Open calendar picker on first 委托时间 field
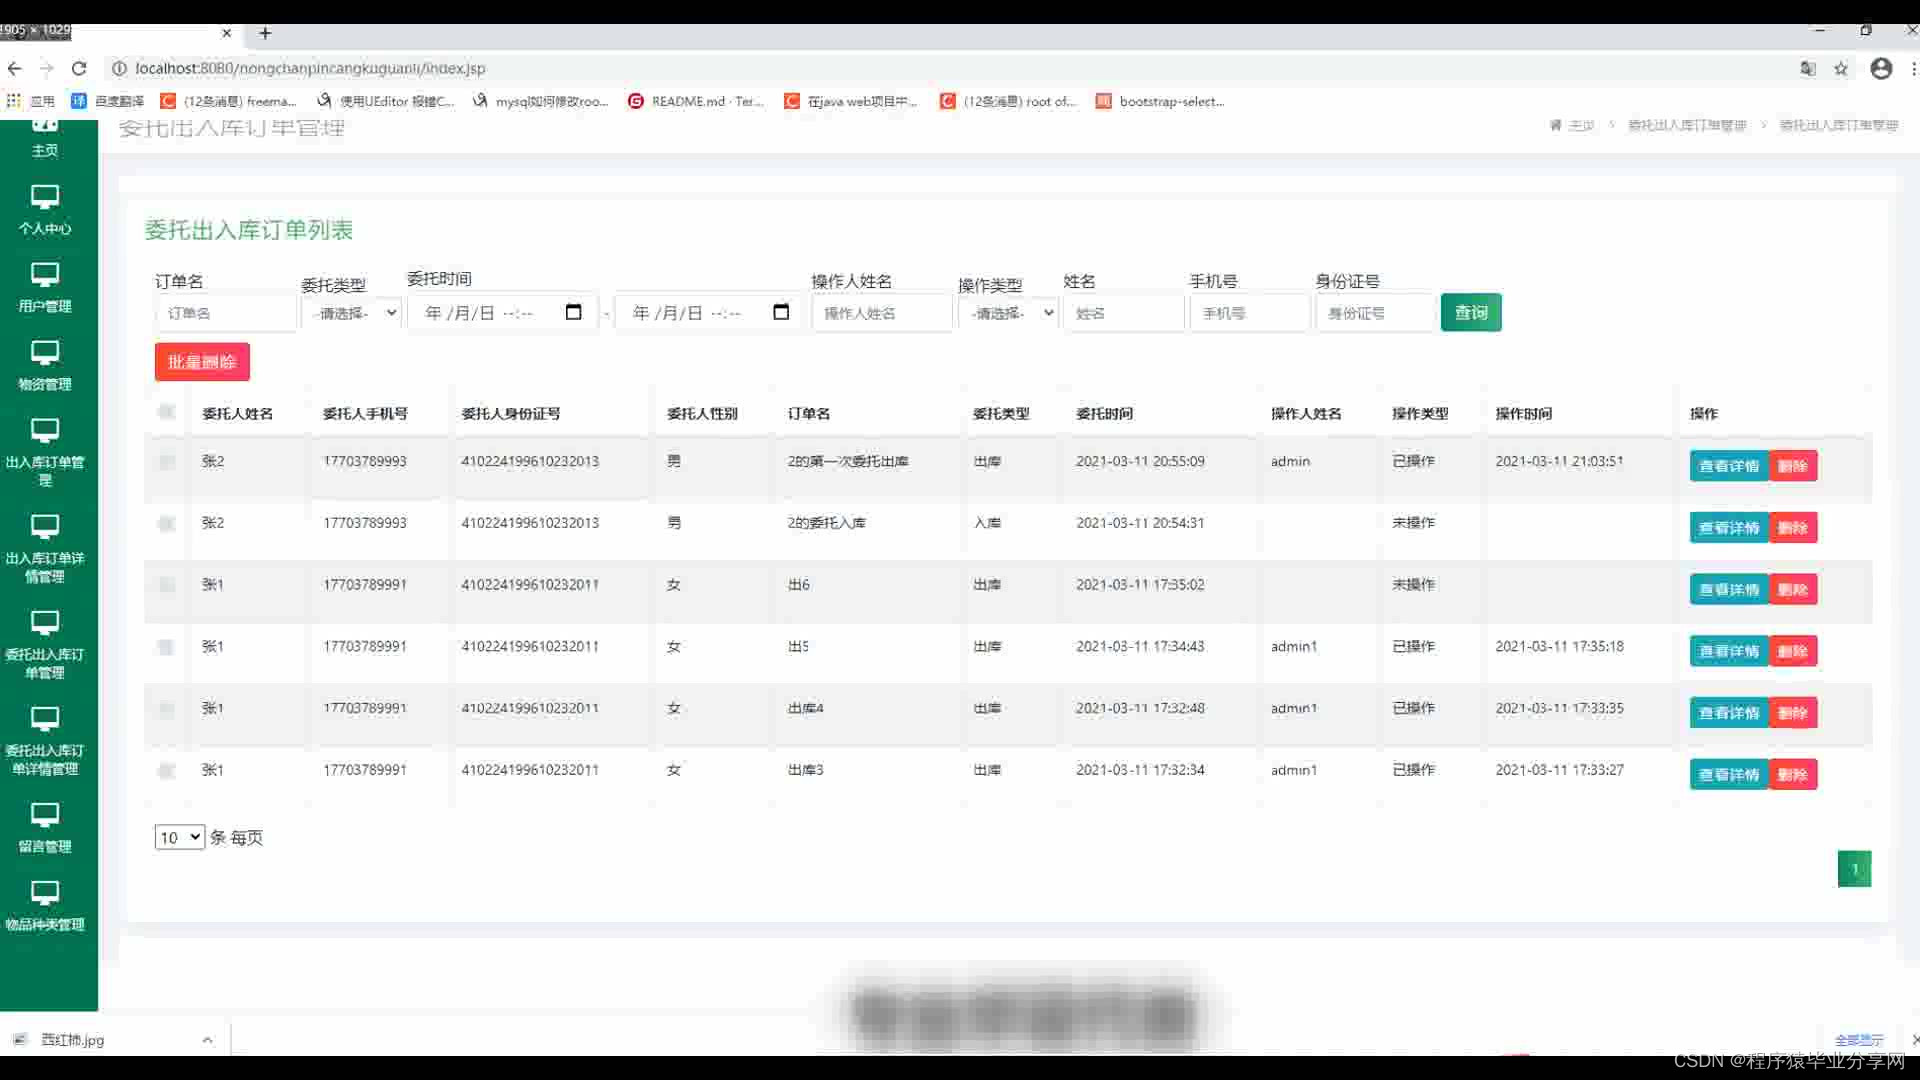Screen dimensions: 1920x1080 (x=573, y=313)
